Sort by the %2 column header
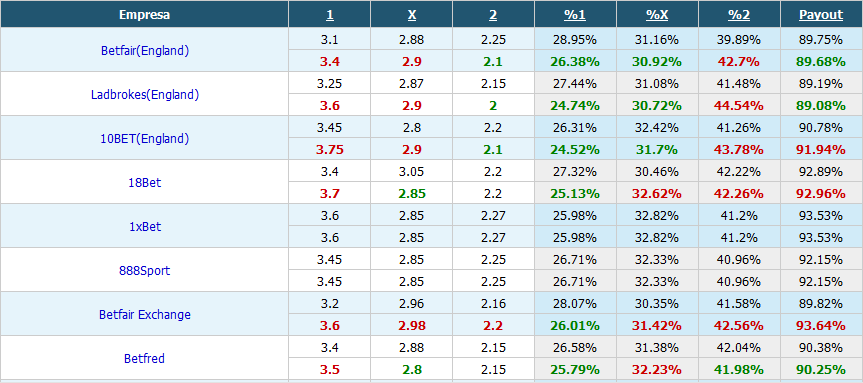863x383 pixels. (739, 15)
